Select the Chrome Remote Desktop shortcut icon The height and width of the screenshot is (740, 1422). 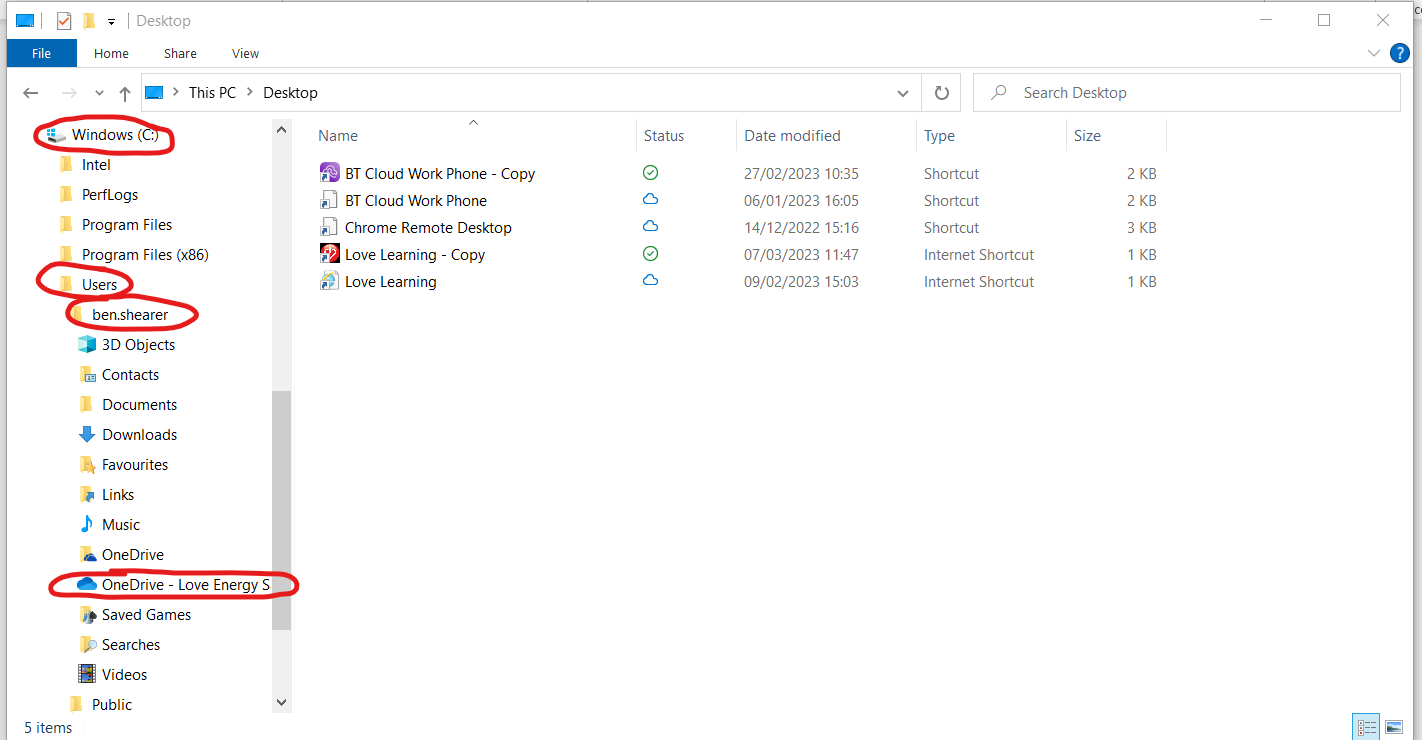point(329,227)
